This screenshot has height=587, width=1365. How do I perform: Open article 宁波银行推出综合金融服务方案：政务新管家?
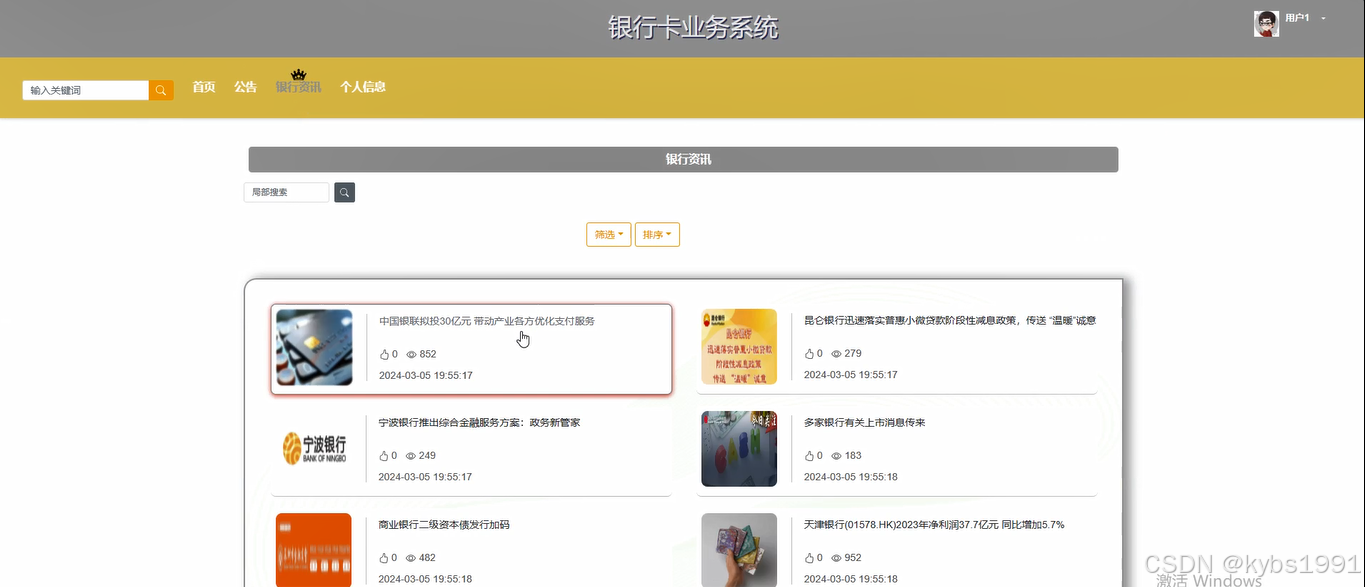479,422
